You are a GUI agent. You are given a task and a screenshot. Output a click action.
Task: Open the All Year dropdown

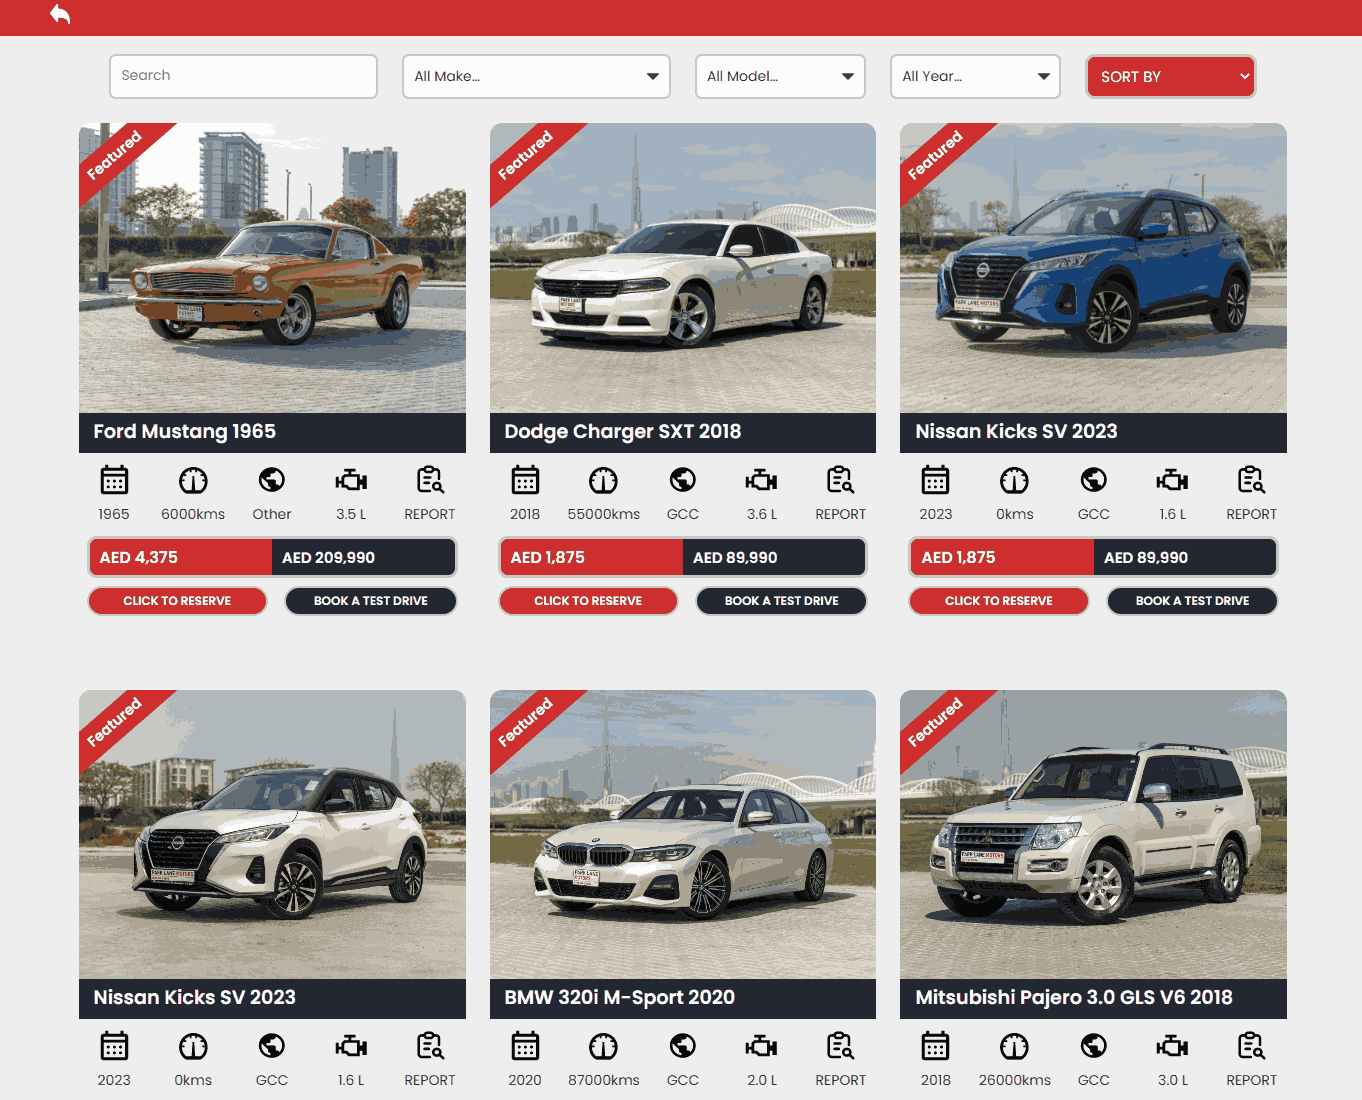pos(975,76)
